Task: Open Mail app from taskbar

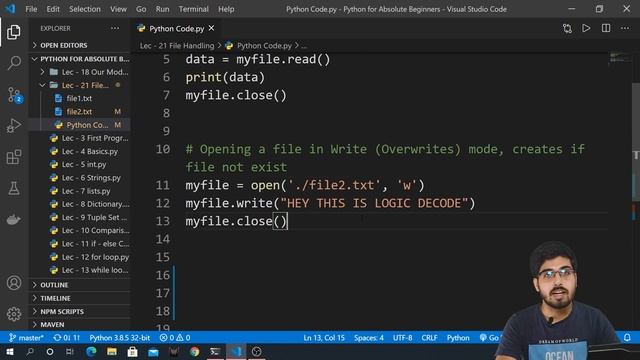Action: (153, 351)
